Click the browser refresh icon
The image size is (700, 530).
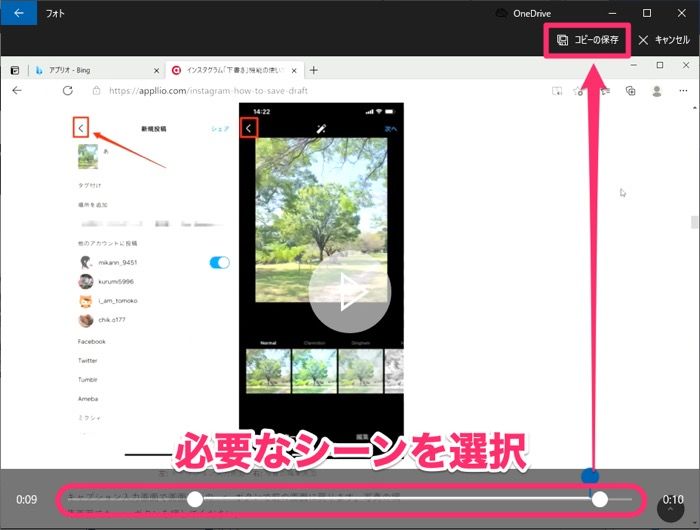(67, 90)
